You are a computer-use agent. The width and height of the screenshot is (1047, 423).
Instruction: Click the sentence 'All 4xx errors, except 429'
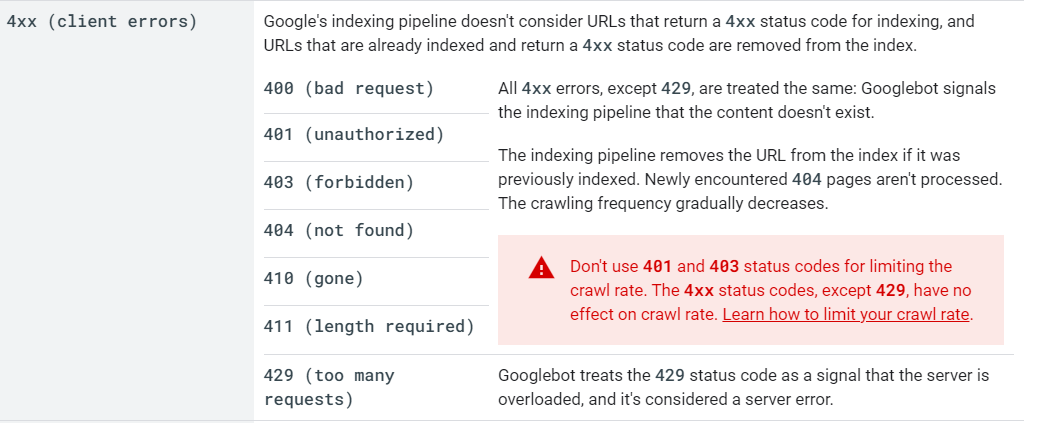tap(594, 88)
